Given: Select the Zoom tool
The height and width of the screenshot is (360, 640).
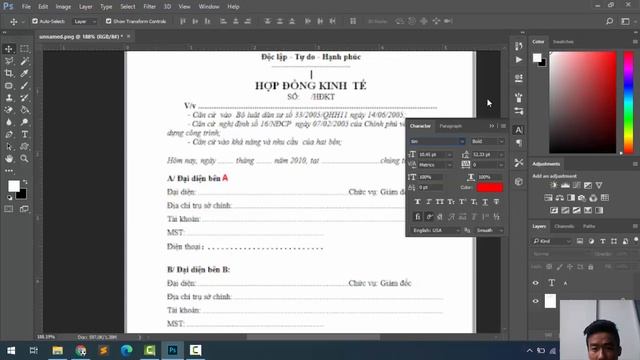Looking at the screenshot, I should pos(24,158).
